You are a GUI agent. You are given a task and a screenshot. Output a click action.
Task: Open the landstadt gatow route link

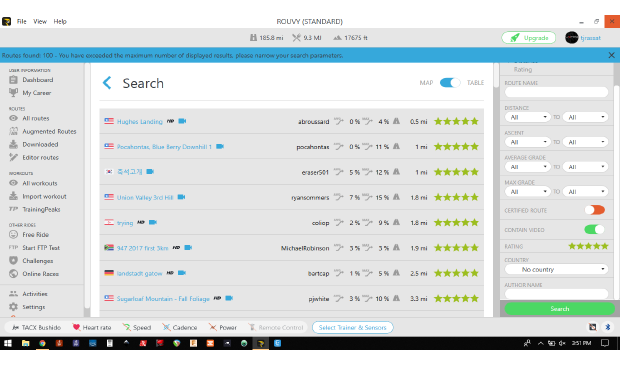pyautogui.click(x=139, y=273)
